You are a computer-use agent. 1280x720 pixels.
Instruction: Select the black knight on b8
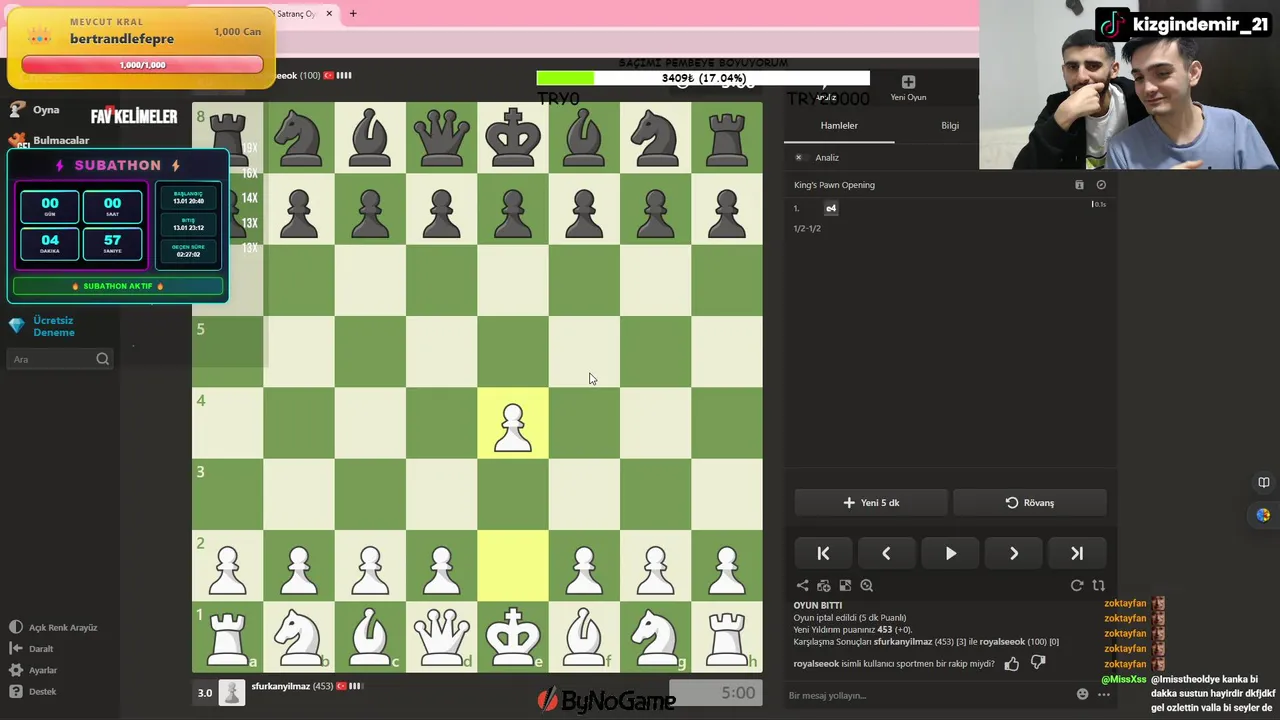click(299, 137)
